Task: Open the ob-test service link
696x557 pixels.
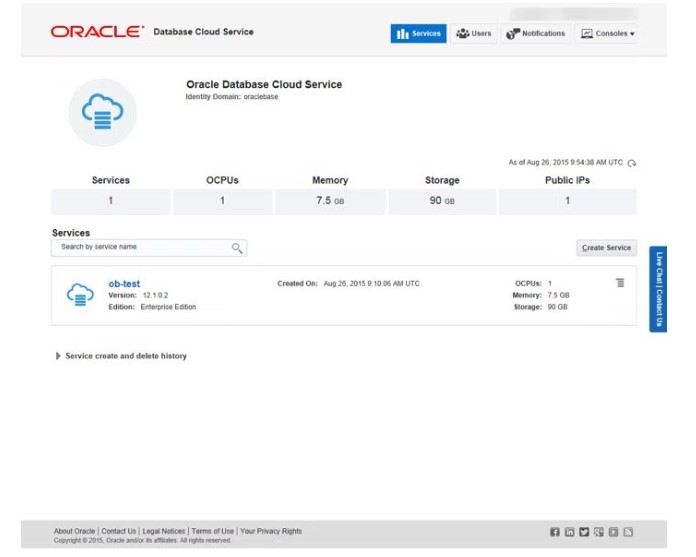Action: coord(124,284)
